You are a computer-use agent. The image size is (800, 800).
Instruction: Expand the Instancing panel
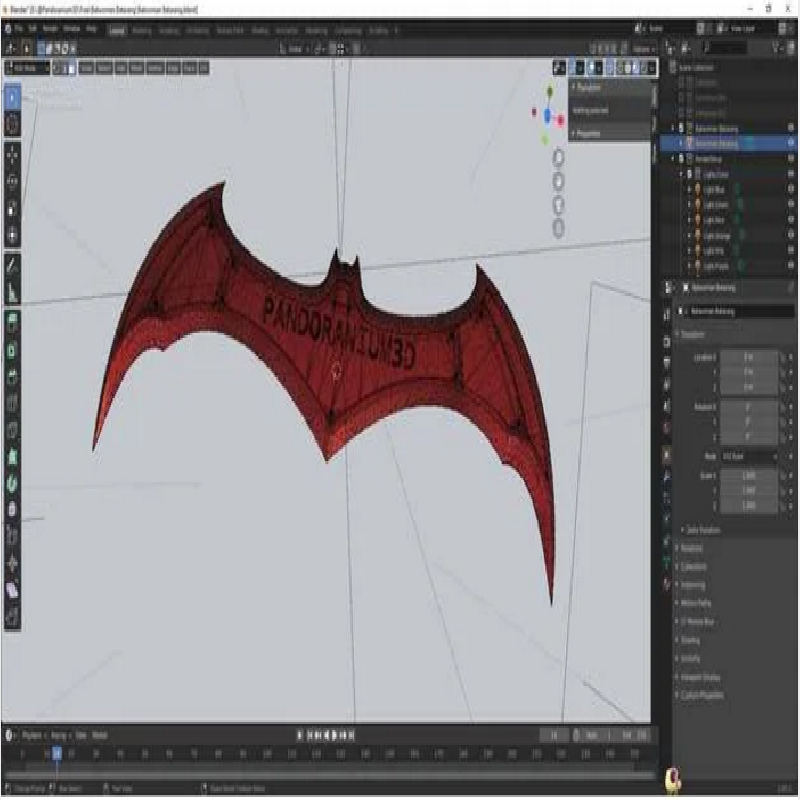click(692, 585)
